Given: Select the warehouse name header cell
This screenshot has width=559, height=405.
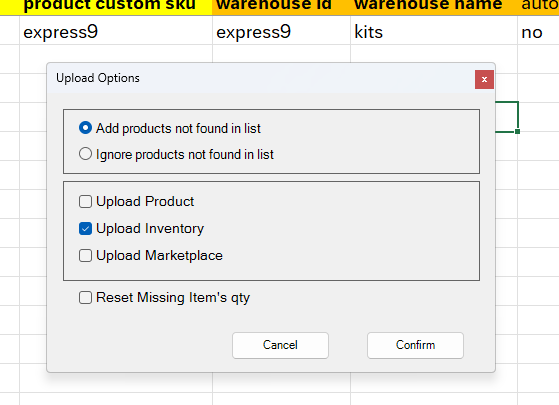Looking at the screenshot, I should click(434, 7).
